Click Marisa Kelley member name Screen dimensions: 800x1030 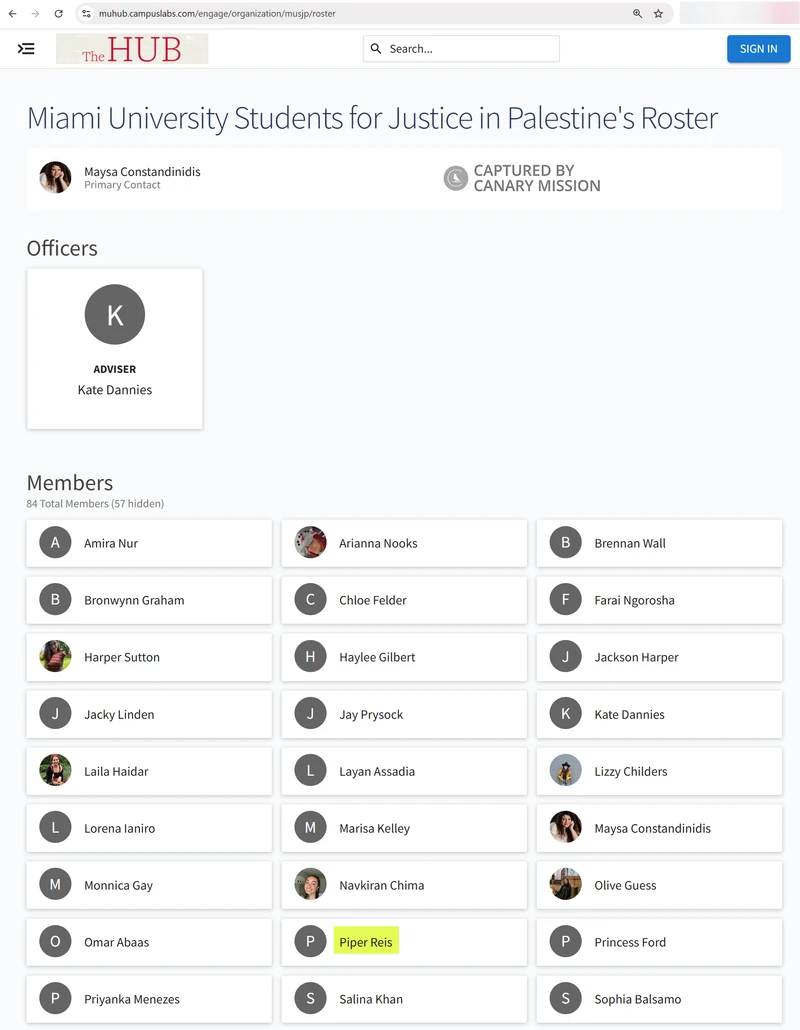coord(374,828)
